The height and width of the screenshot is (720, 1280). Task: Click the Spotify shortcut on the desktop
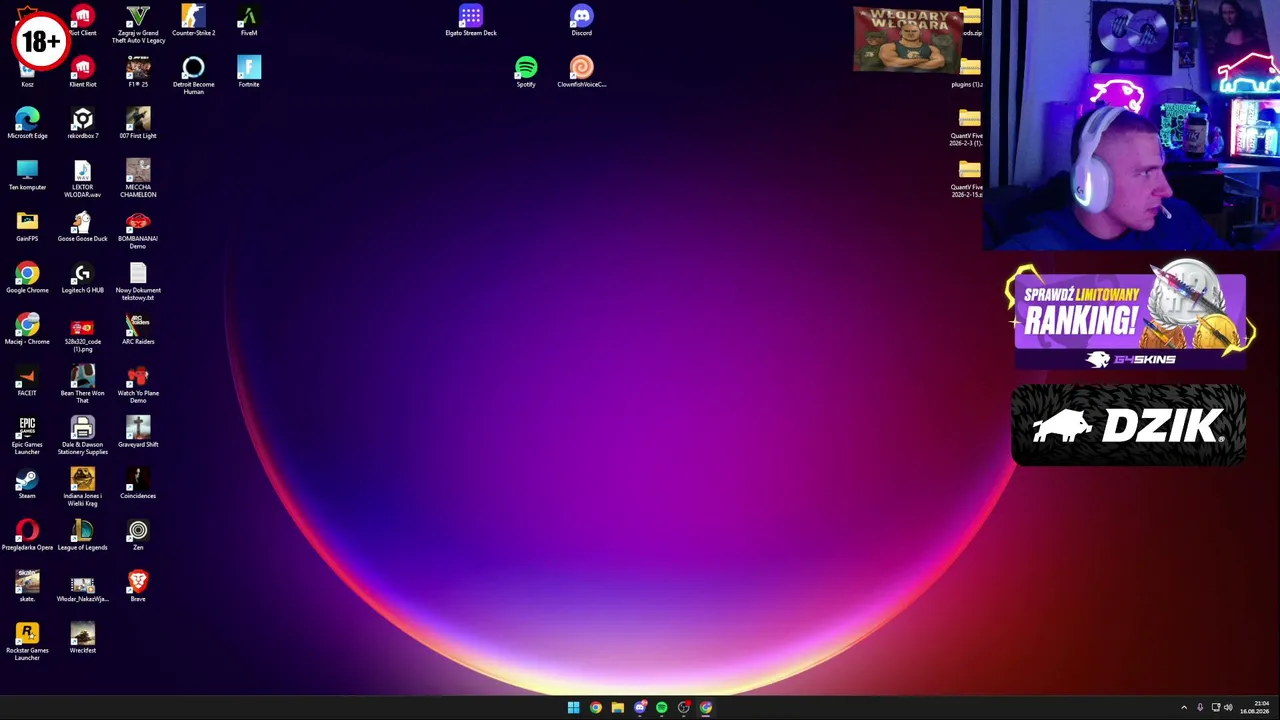(526, 72)
